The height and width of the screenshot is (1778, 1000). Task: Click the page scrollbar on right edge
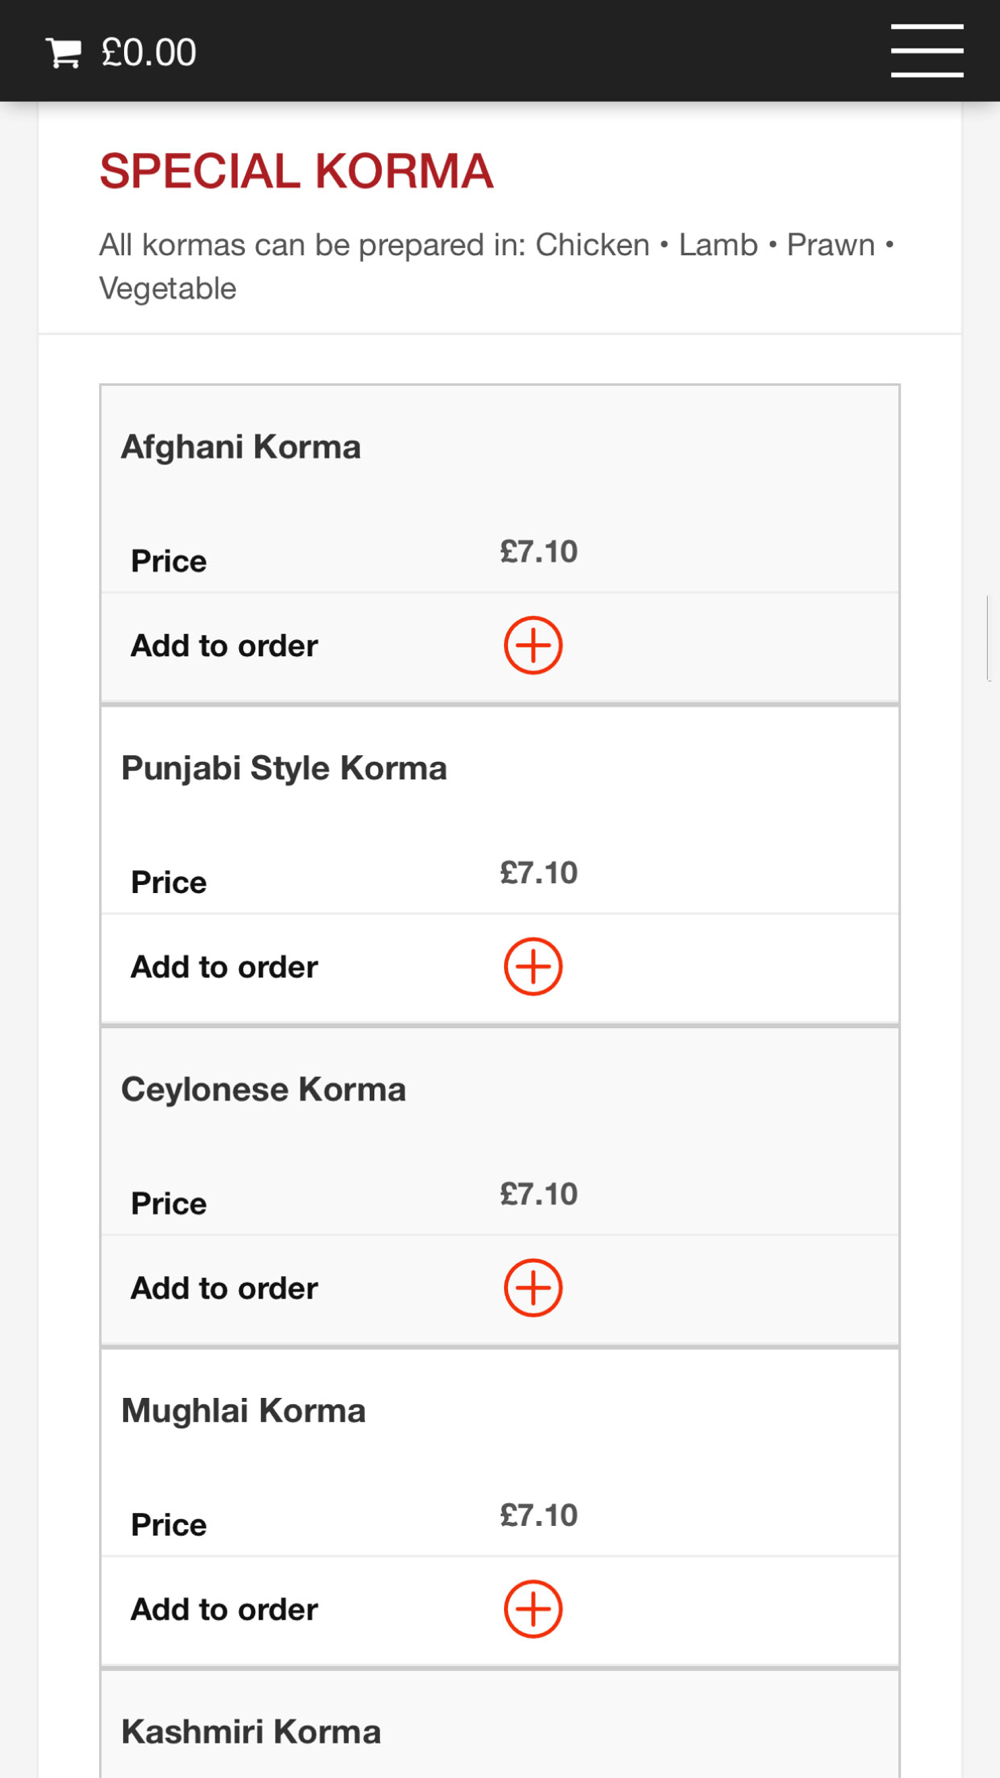click(988, 638)
